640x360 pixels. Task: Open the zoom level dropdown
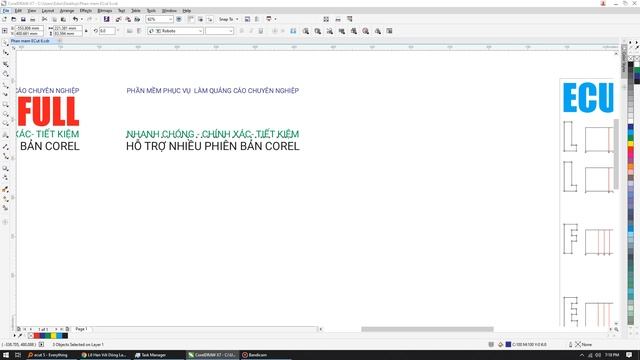171,19
